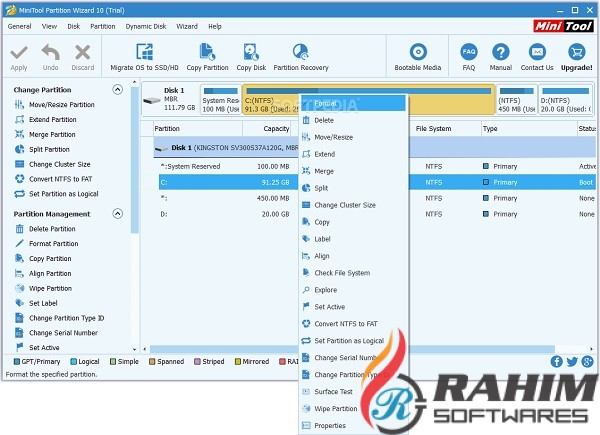This screenshot has width=600, height=435.
Task: Choose Extend Partition in sidebar
Action: (x=46, y=119)
